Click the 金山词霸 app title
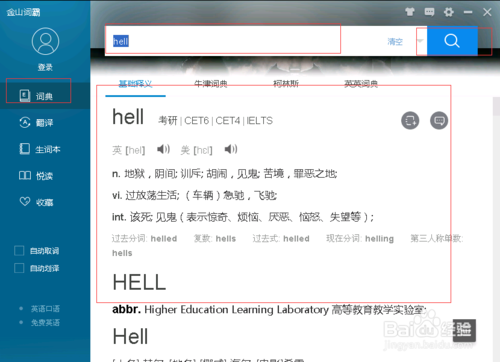This screenshot has width=500, height=362. tap(23, 12)
